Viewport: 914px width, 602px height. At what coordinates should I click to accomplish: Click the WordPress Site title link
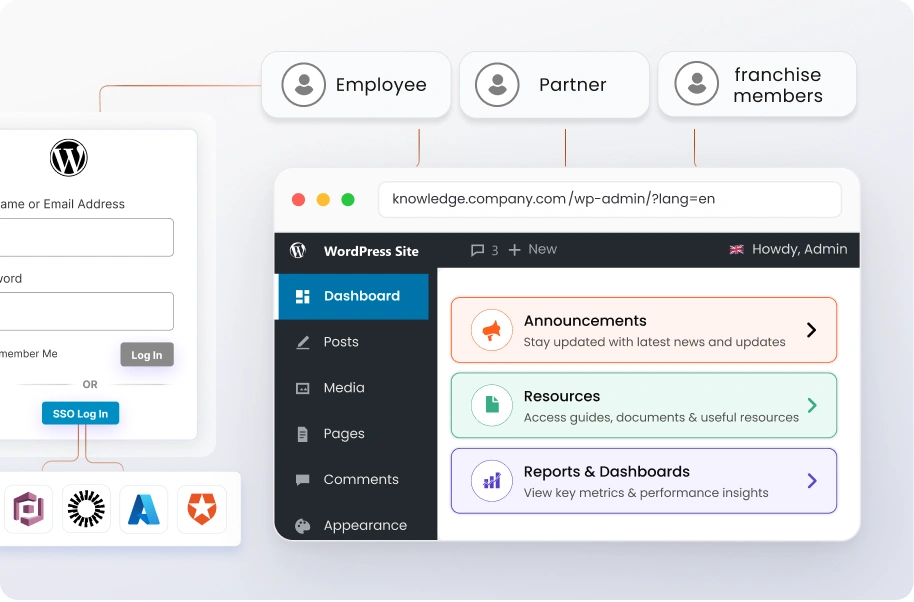point(371,251)
